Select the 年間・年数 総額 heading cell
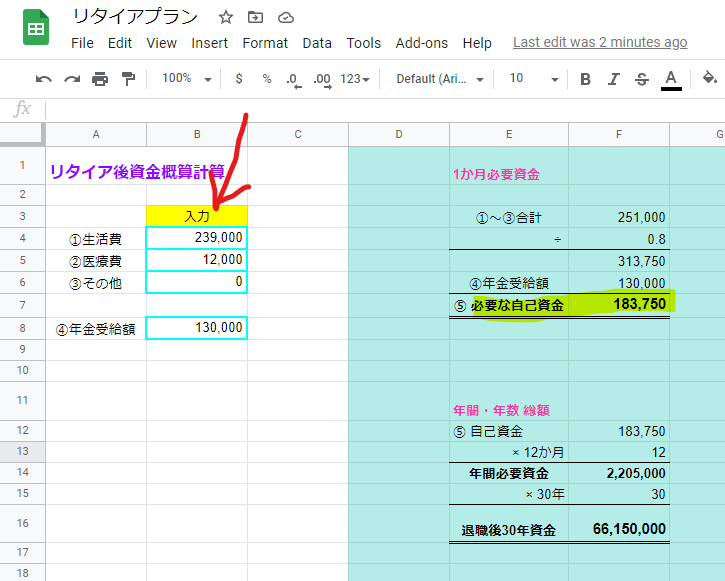Image resolution: width=725 pixels, height=581 pixels. (509, 401)
